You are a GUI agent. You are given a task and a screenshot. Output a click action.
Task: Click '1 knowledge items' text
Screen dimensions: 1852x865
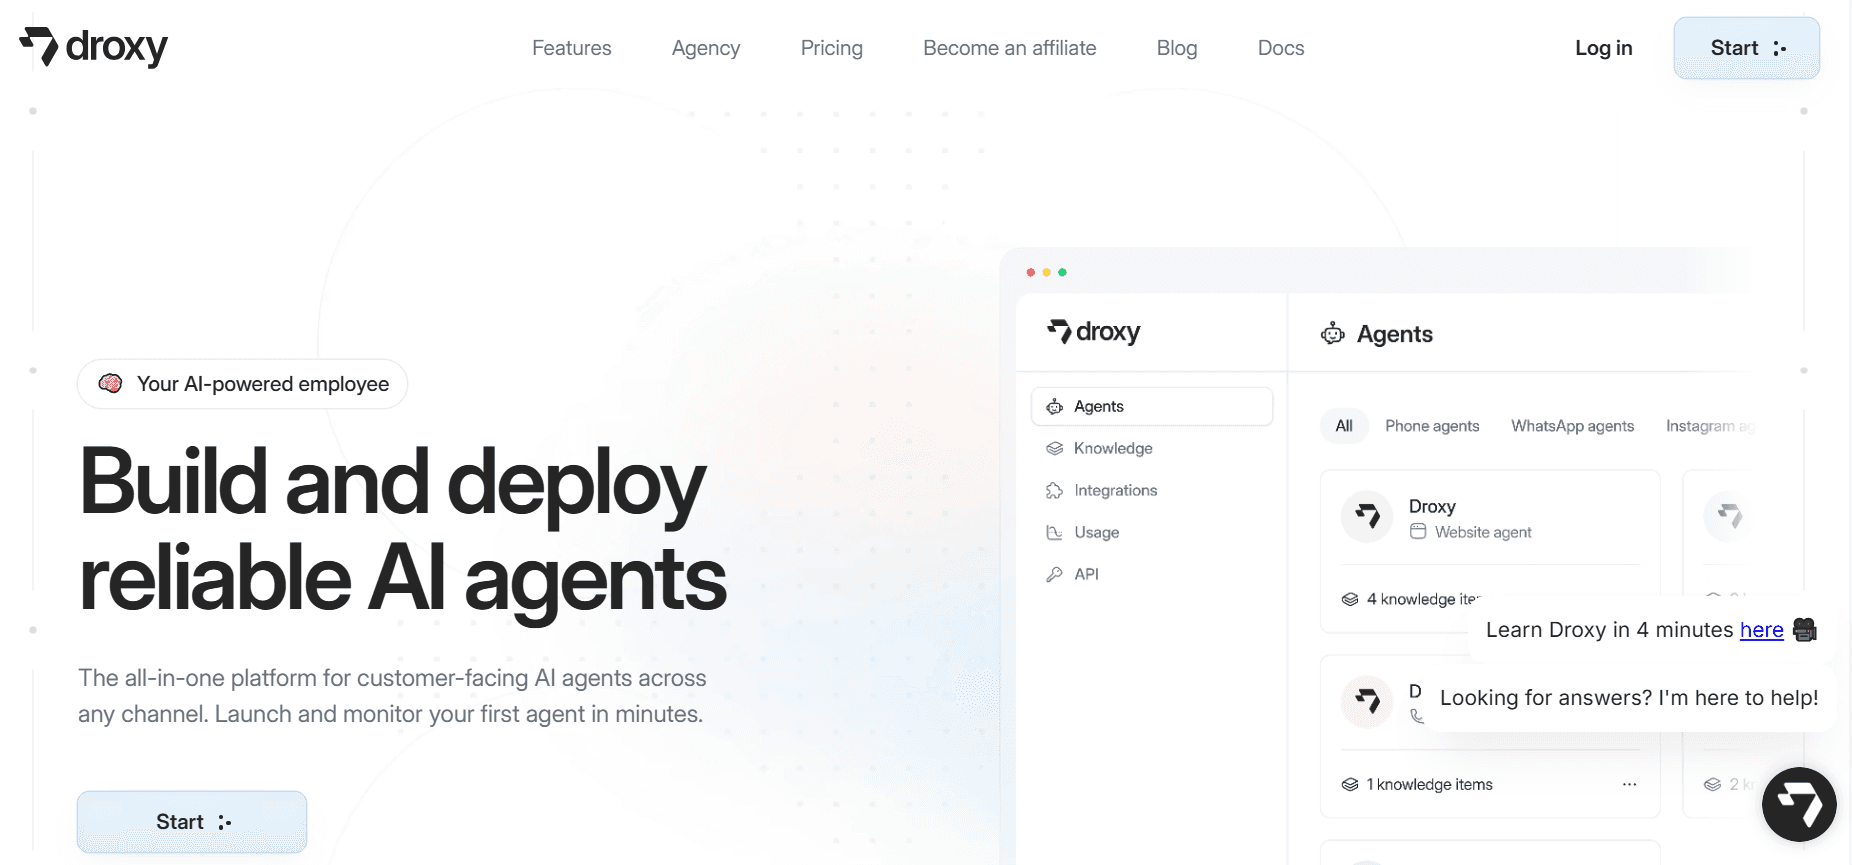click(x=1430, y=785)
